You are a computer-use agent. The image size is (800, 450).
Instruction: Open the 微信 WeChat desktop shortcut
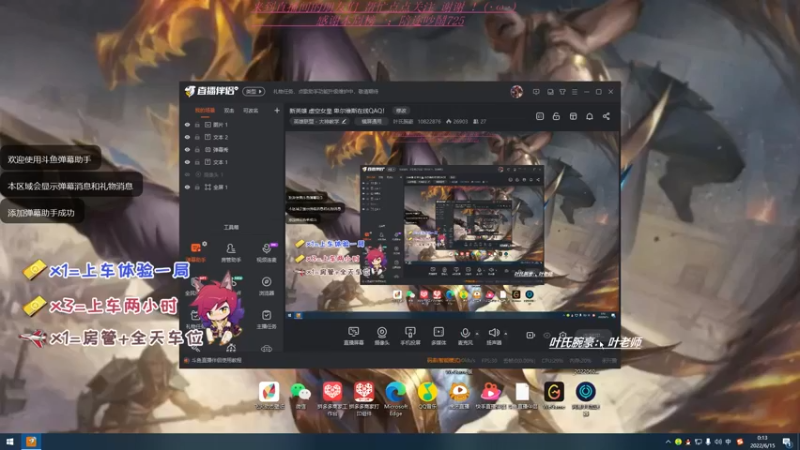[x=301, y=396]
